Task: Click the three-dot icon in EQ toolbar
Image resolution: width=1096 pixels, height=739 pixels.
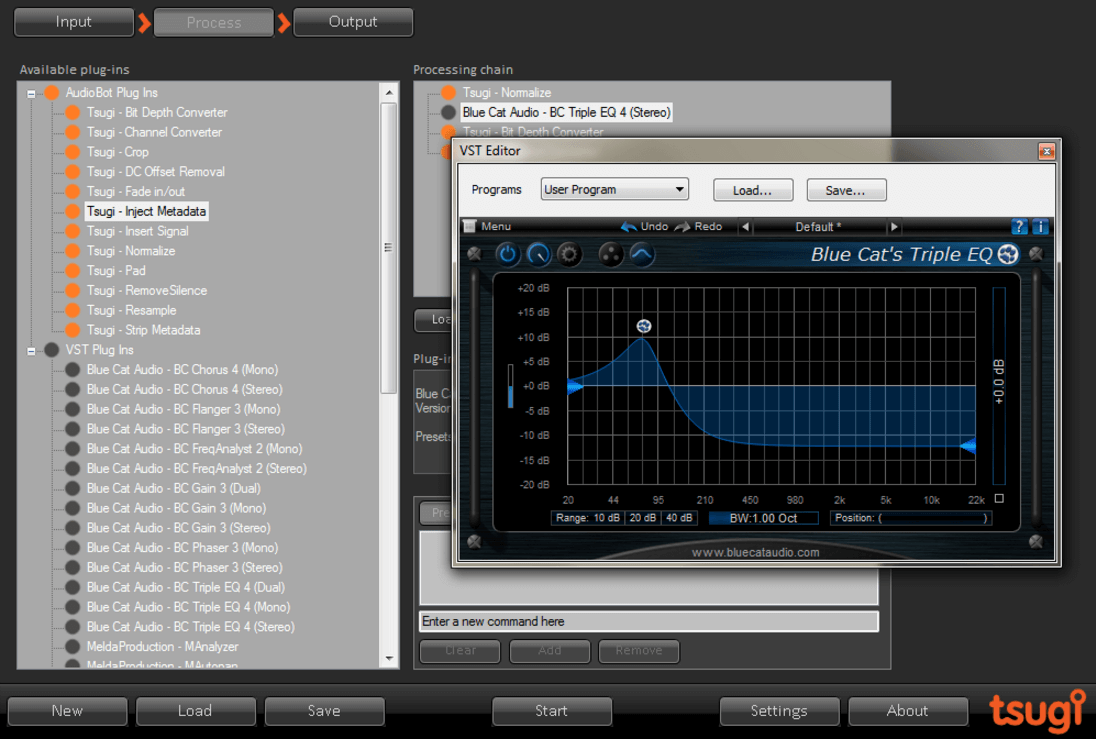Action: pyautogui.click(x=610, y=254)
